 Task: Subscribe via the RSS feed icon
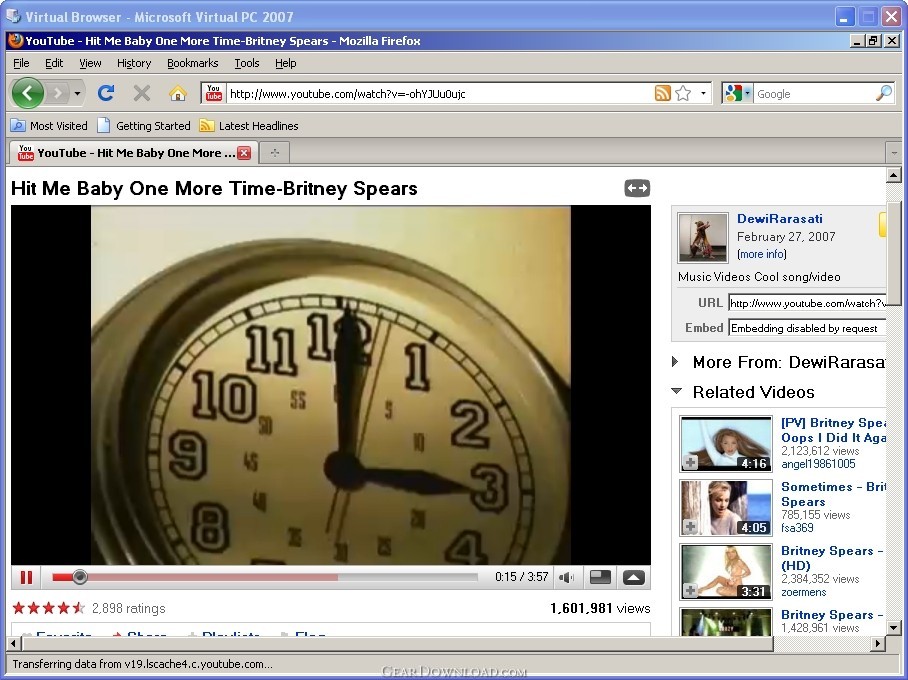click(662, 93)
